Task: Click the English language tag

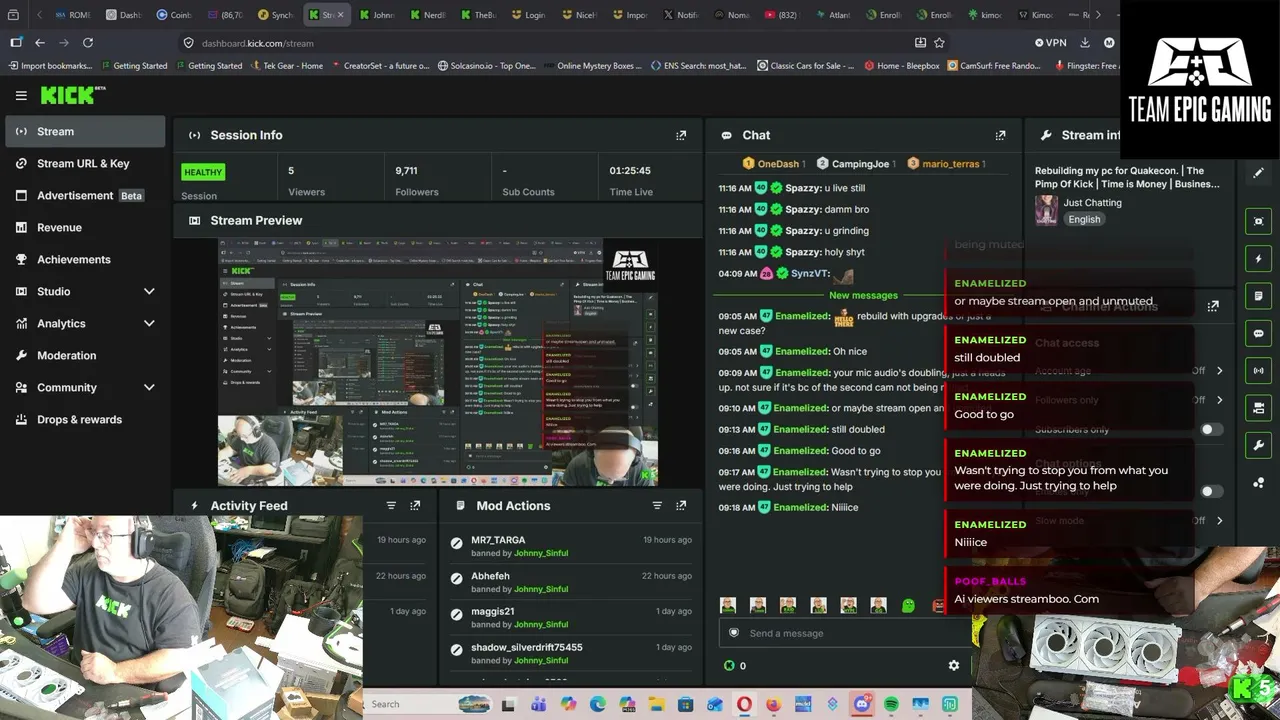Action: point(1084,220)
